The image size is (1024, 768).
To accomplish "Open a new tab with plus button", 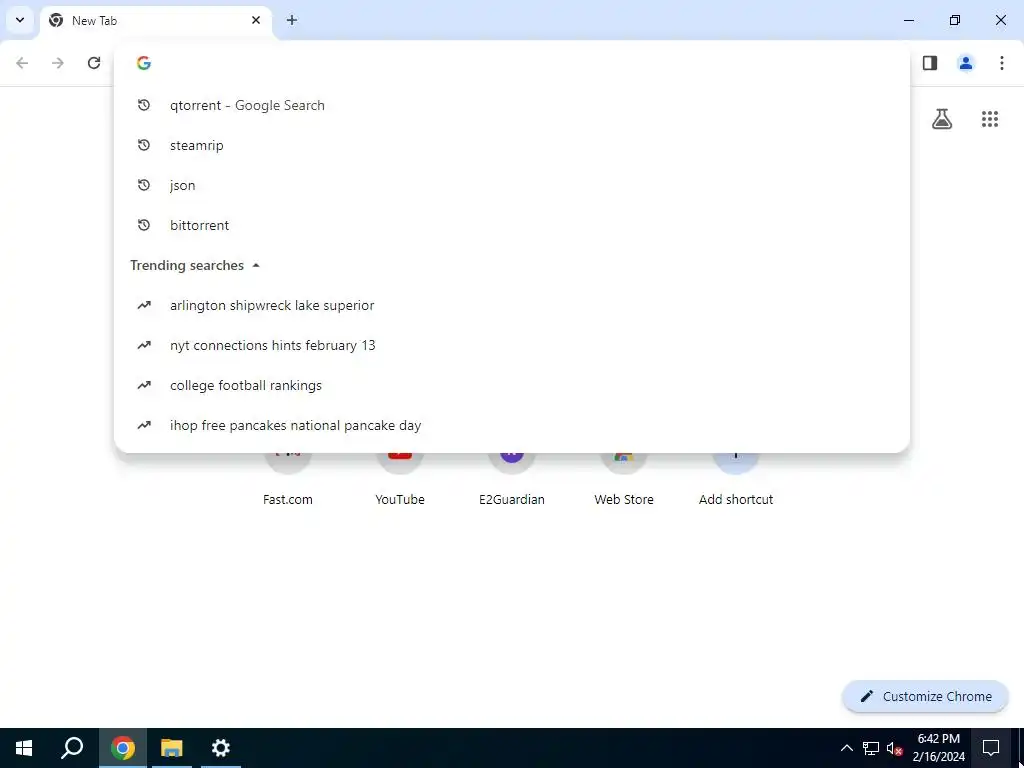I will pos(292,20).
